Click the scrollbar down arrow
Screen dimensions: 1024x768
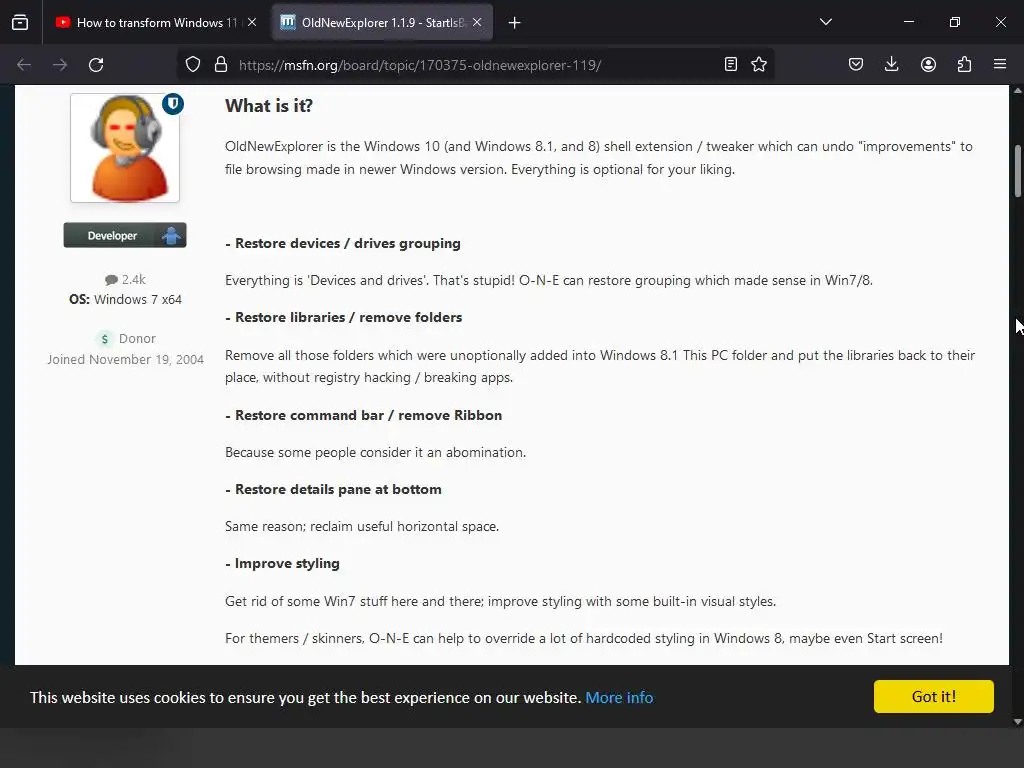[1017, 722]
